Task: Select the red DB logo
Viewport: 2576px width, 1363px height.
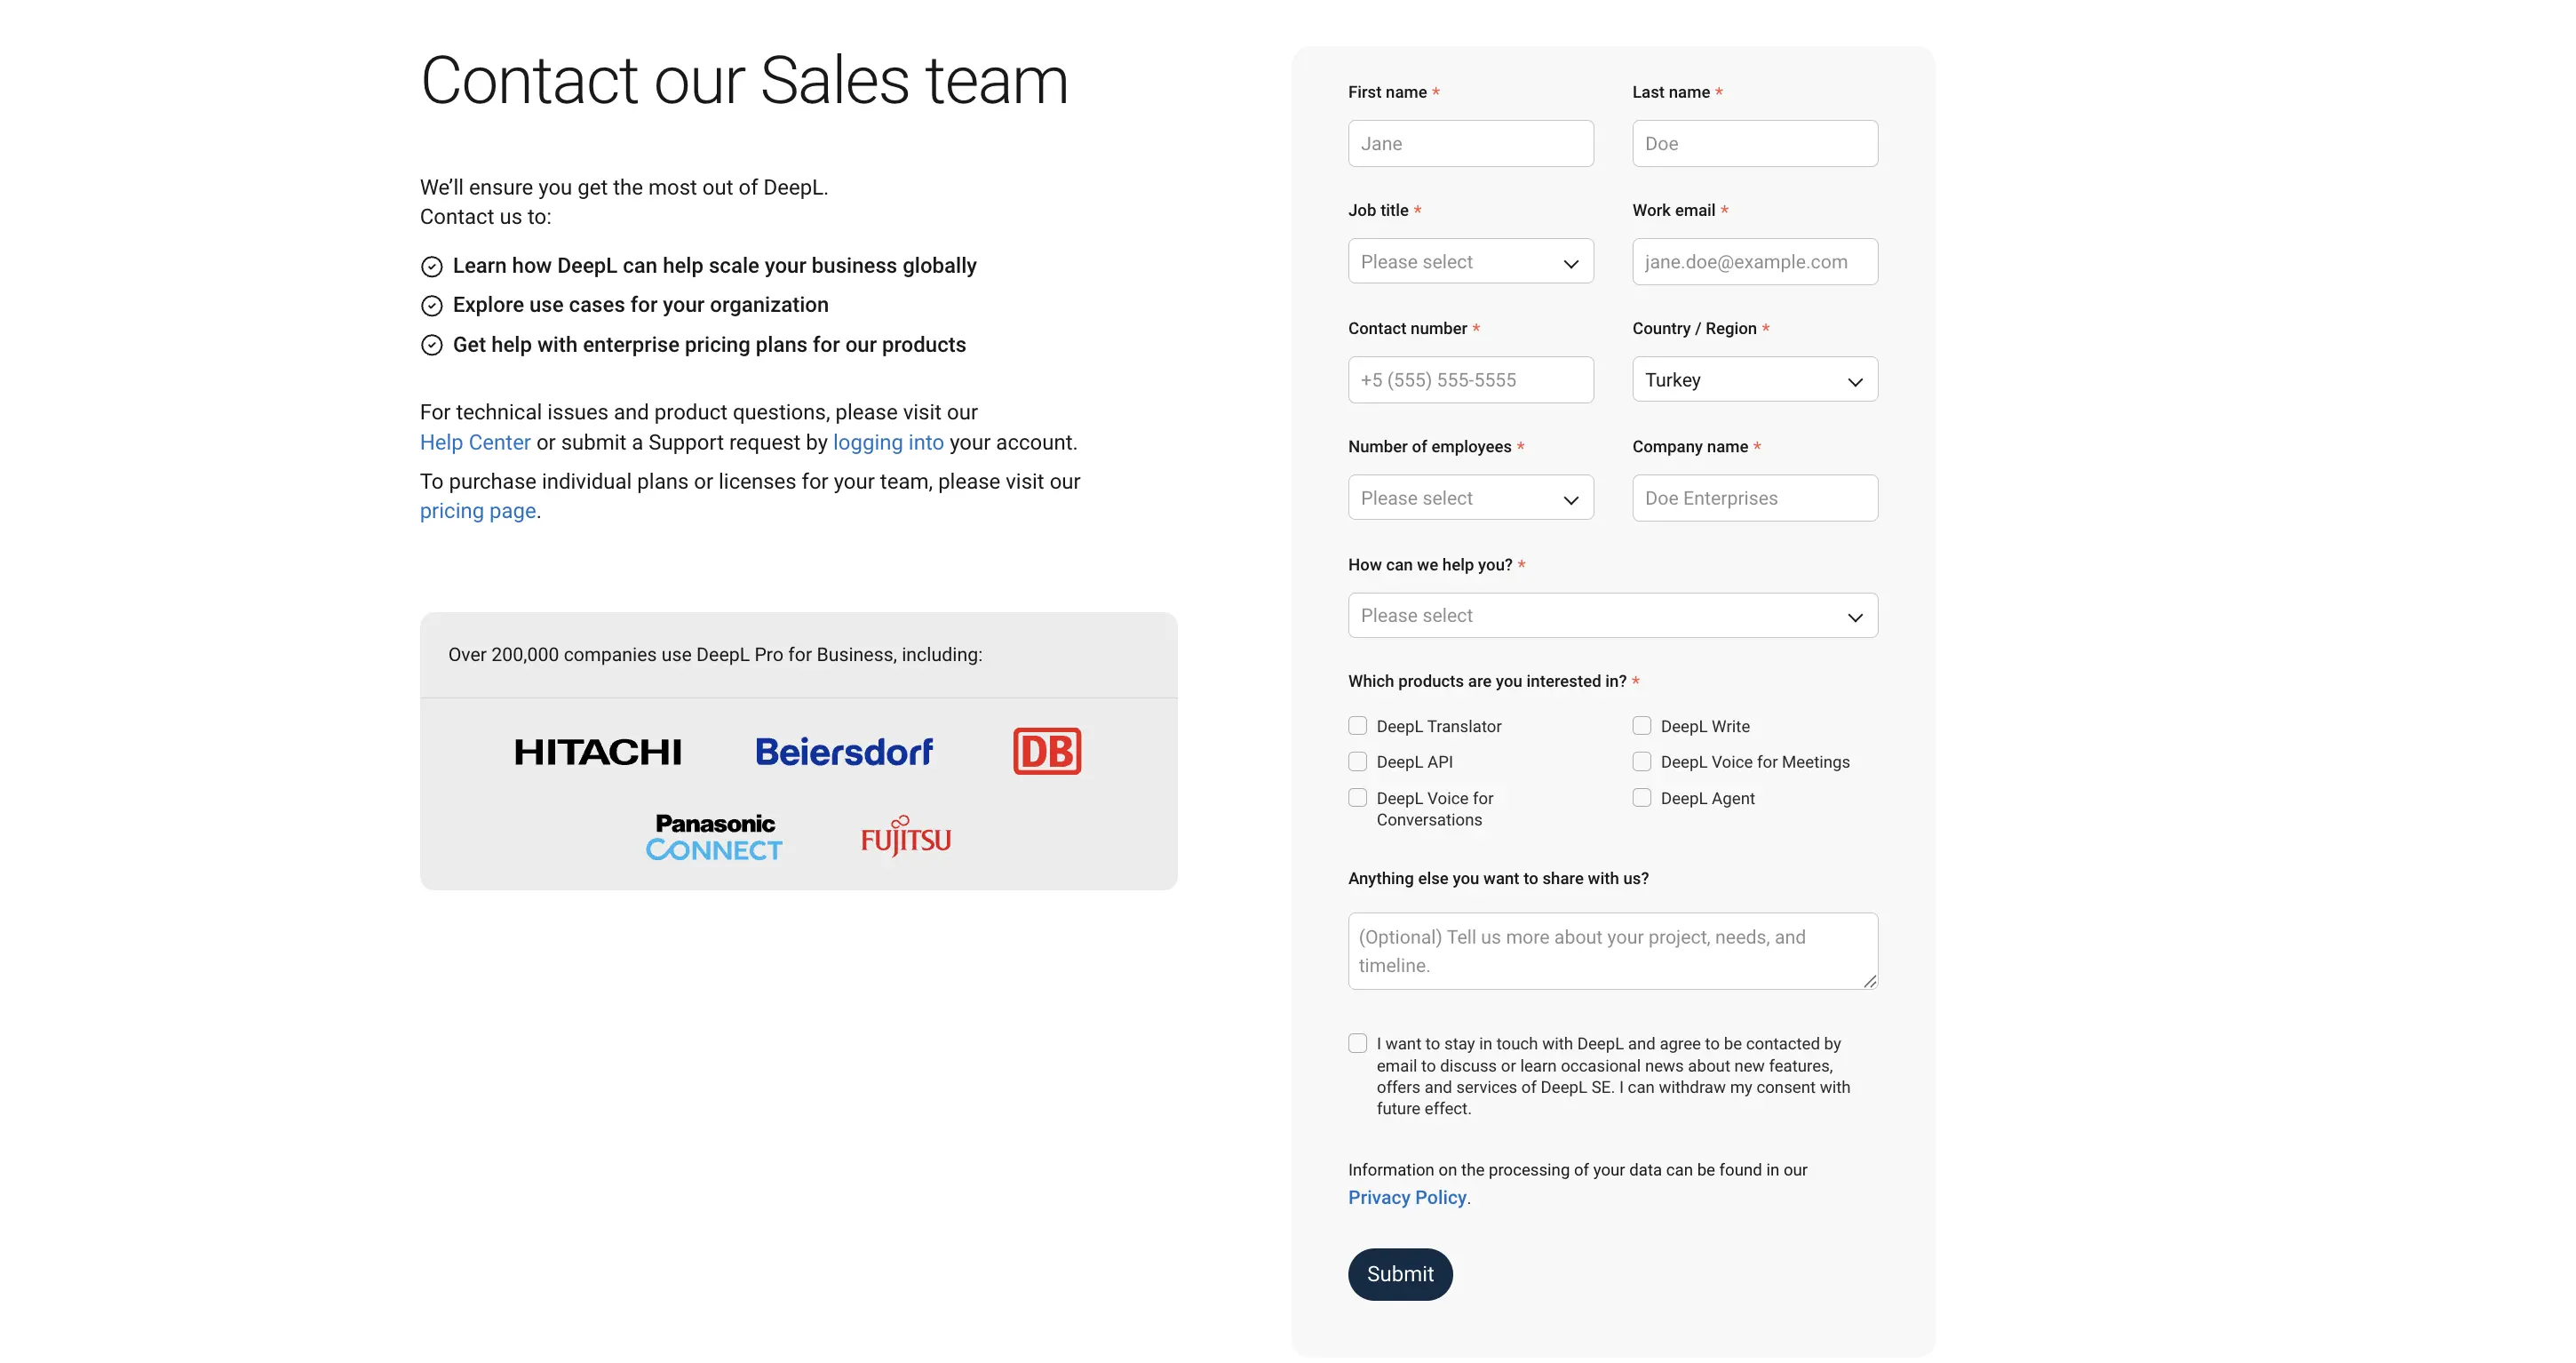Action: [x=1046, y=751]
